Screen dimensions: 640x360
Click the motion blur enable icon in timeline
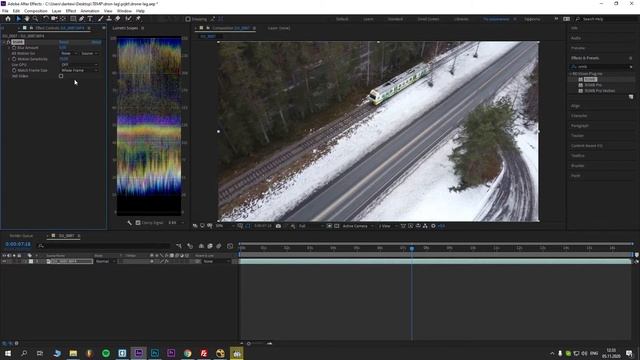(x=219, y=246)
